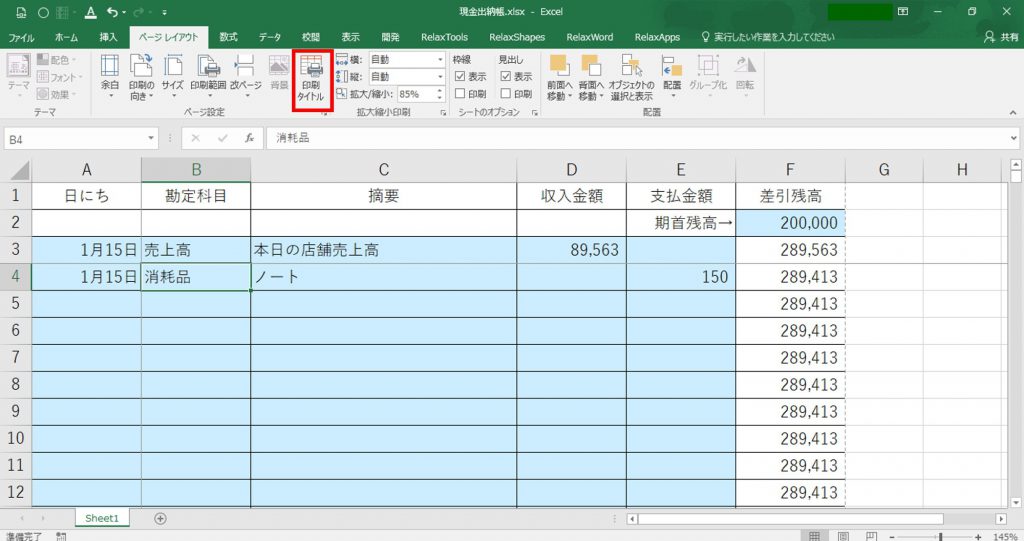The image size is (1024, 541).
Task: Open シートのオプション dialog launcher
Action: [535, 113]
